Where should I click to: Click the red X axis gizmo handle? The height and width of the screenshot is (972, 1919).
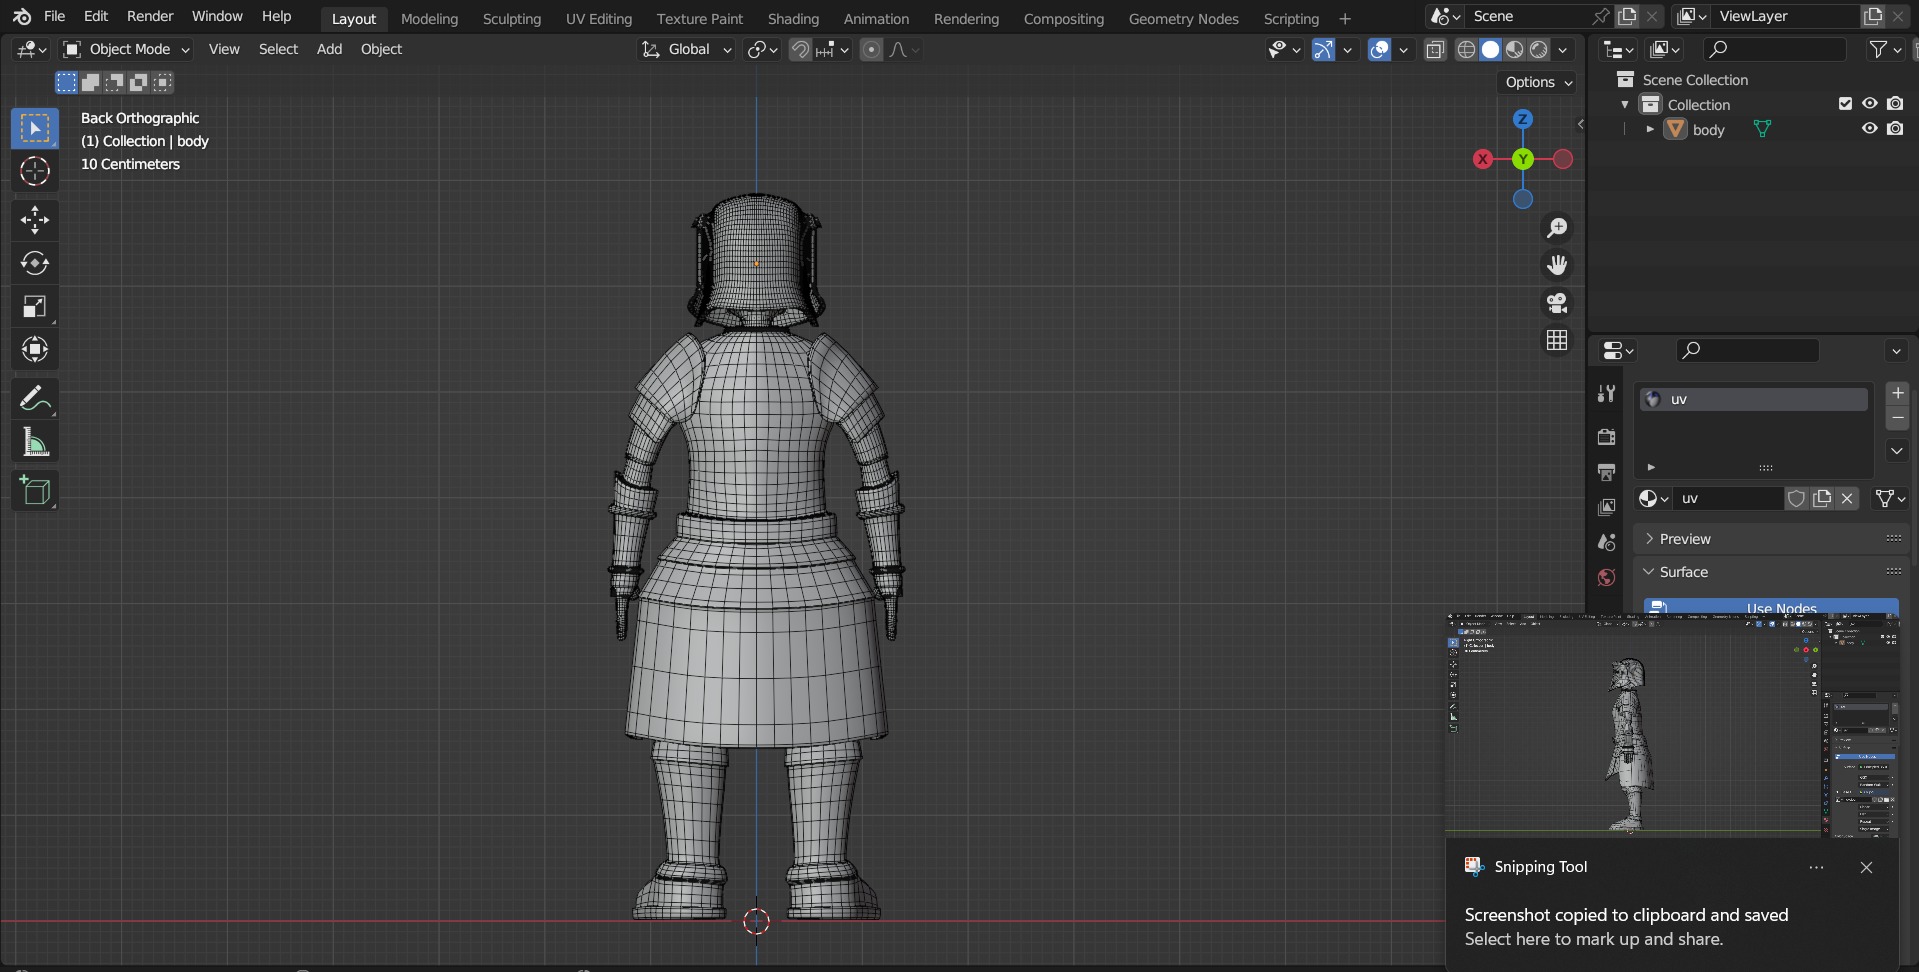1483,159
